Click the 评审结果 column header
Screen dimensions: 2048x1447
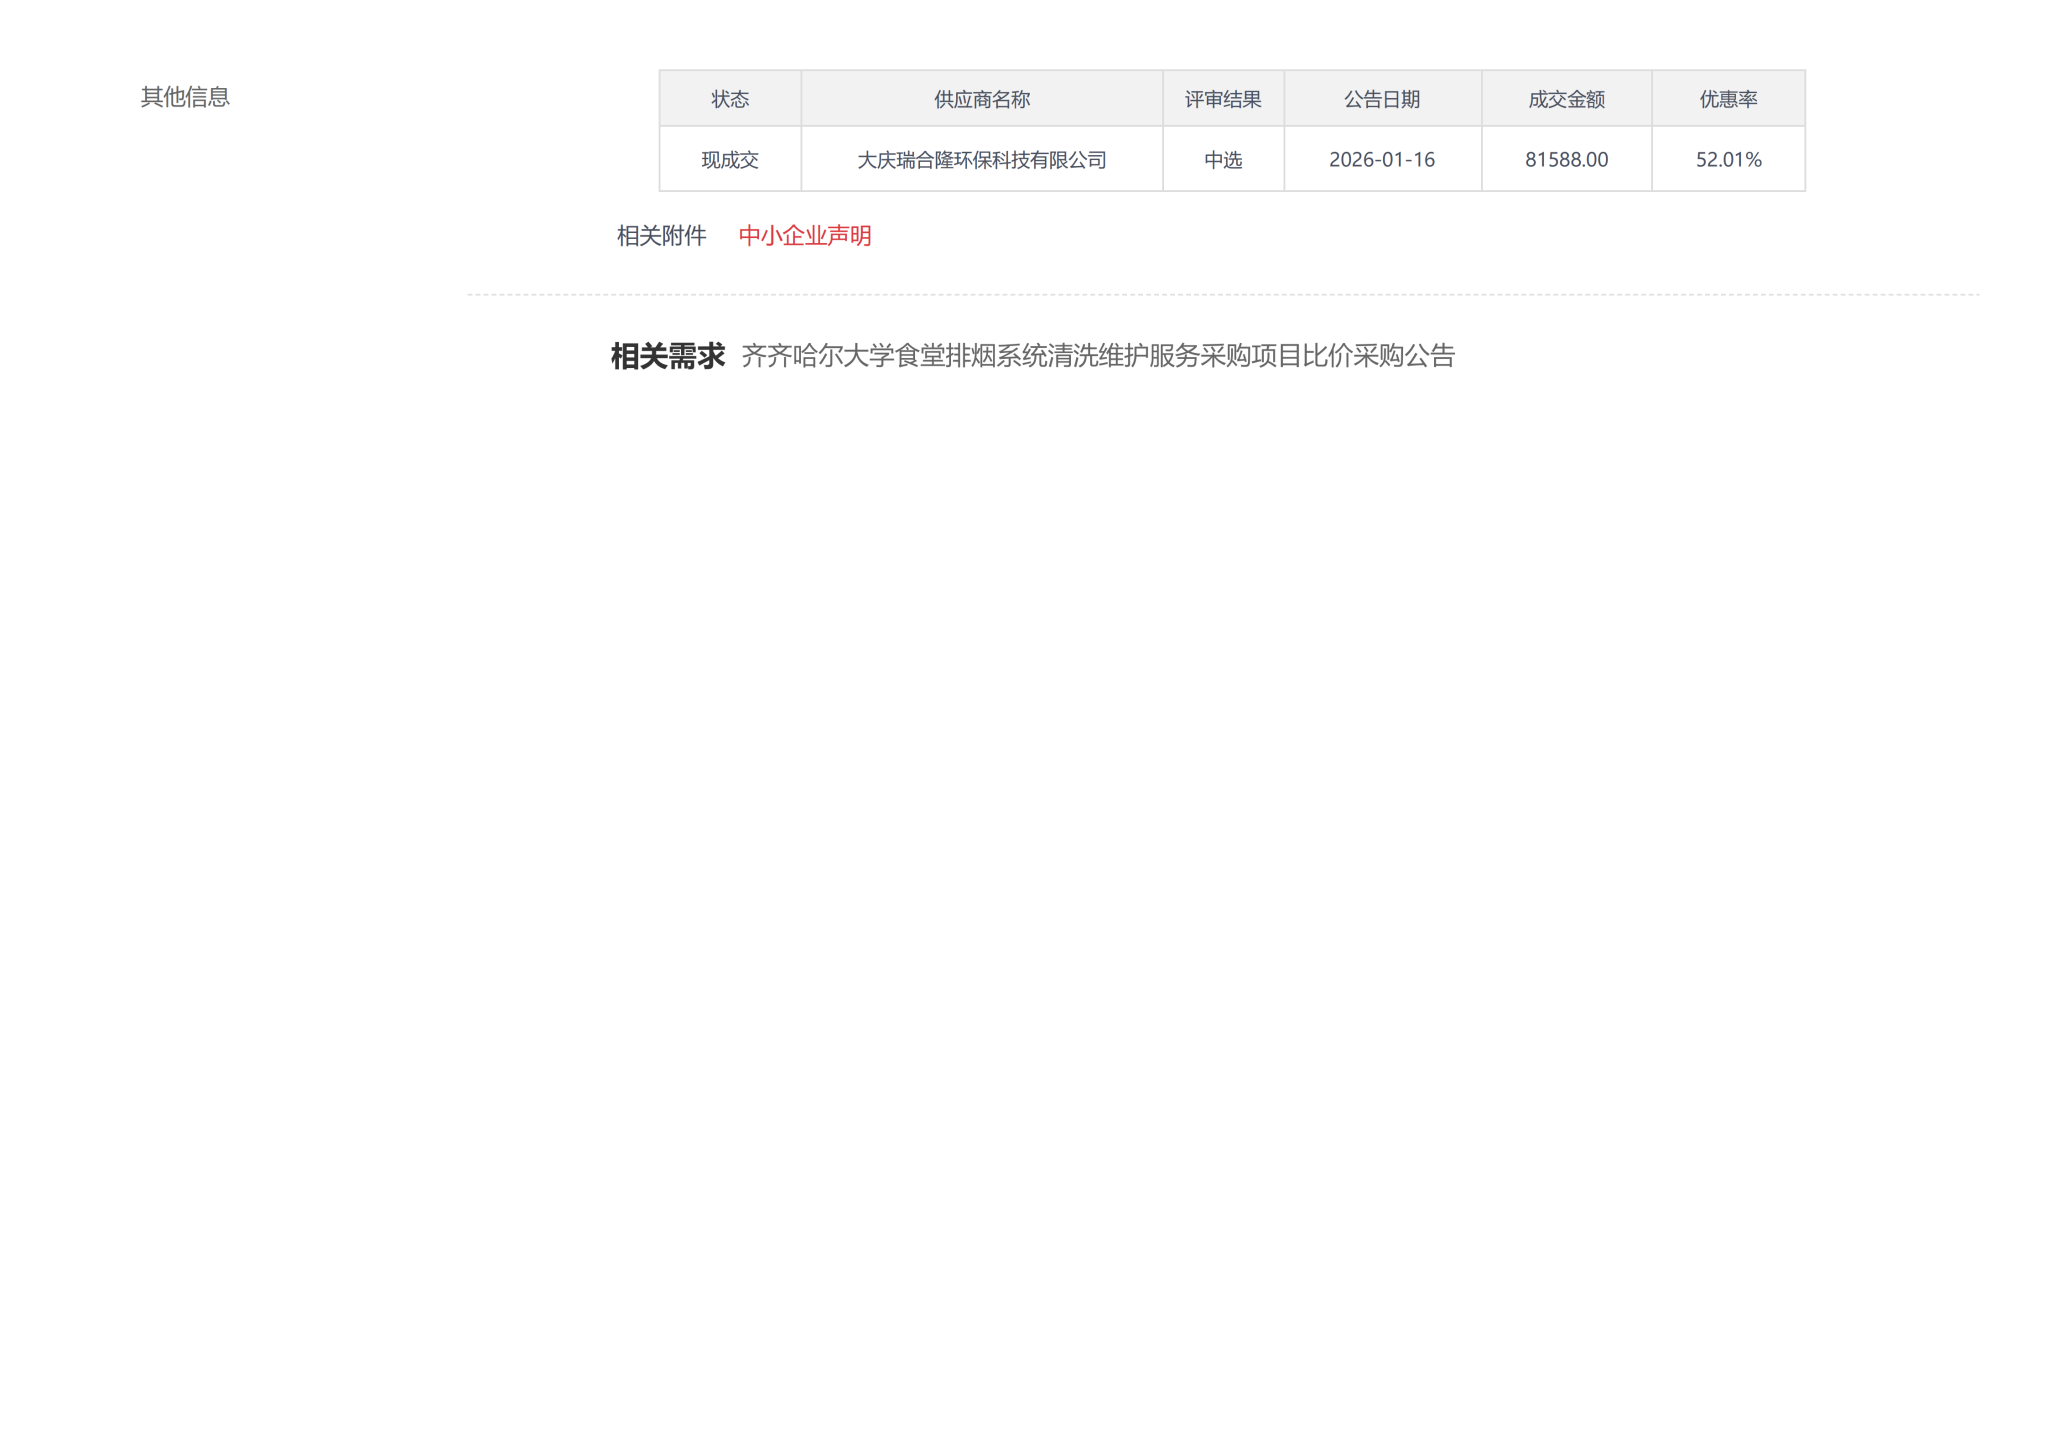point(1222,99)
